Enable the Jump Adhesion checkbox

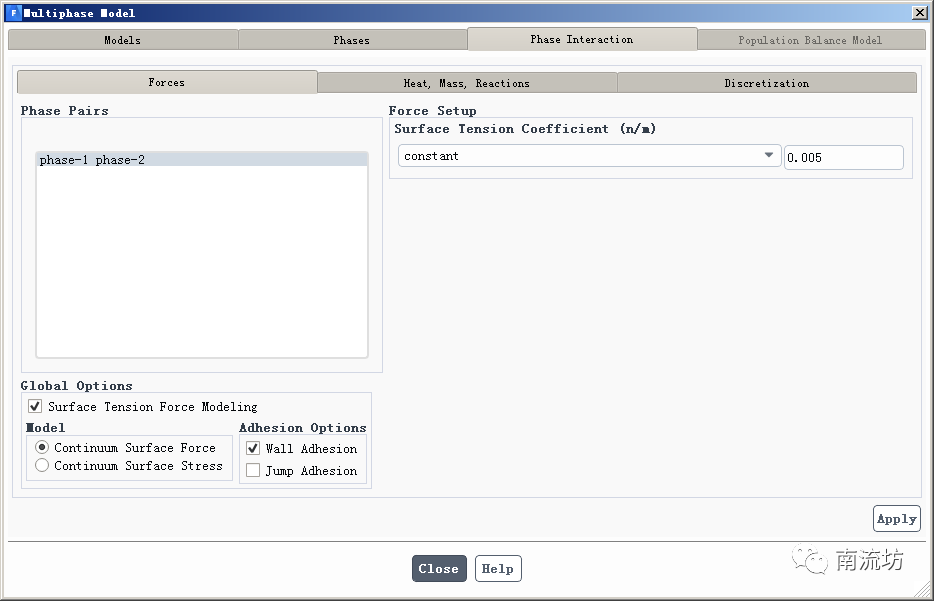253,471
